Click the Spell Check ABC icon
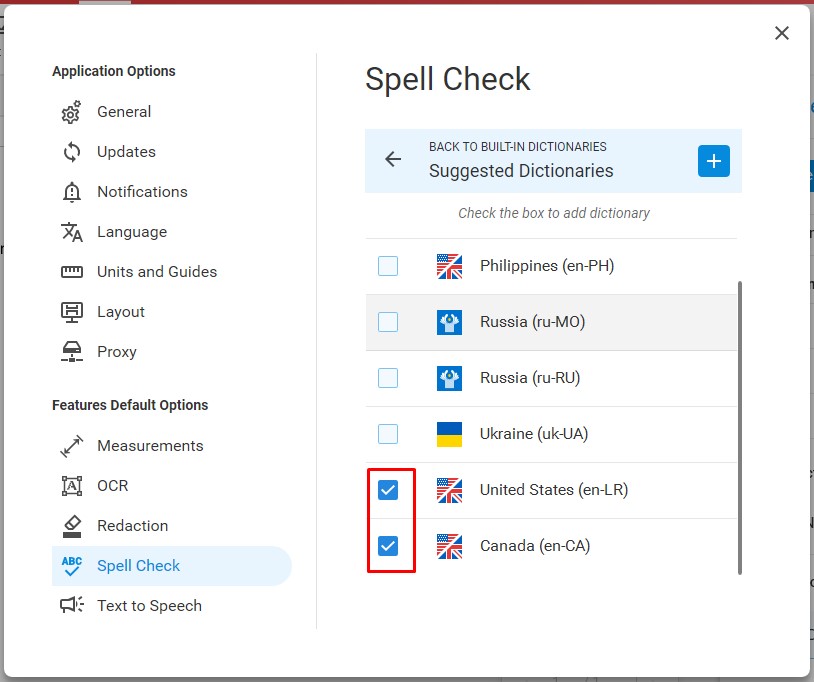Viewport: 814px width, 682px height. pos(72,566)
